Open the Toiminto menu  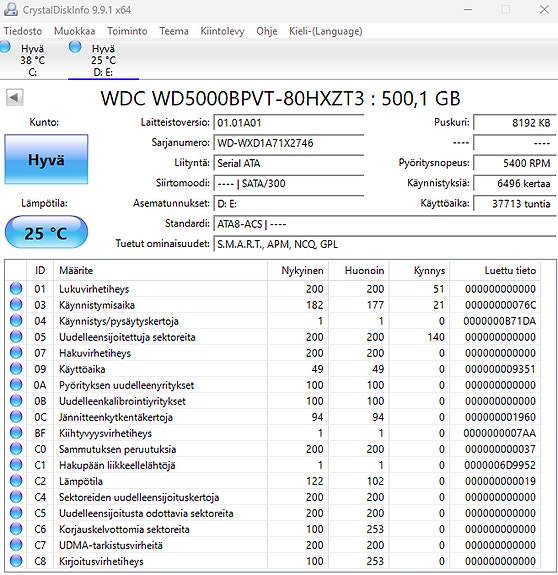[127, 31]
